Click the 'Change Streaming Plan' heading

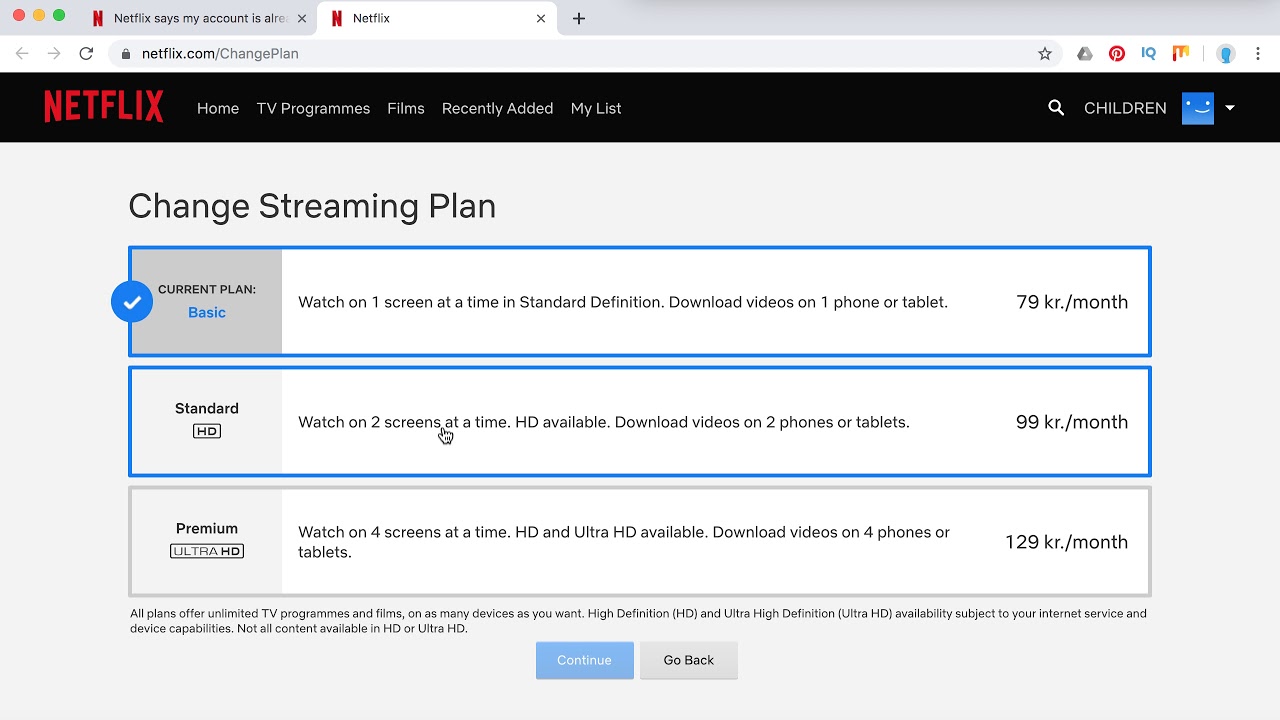point(312,206)
